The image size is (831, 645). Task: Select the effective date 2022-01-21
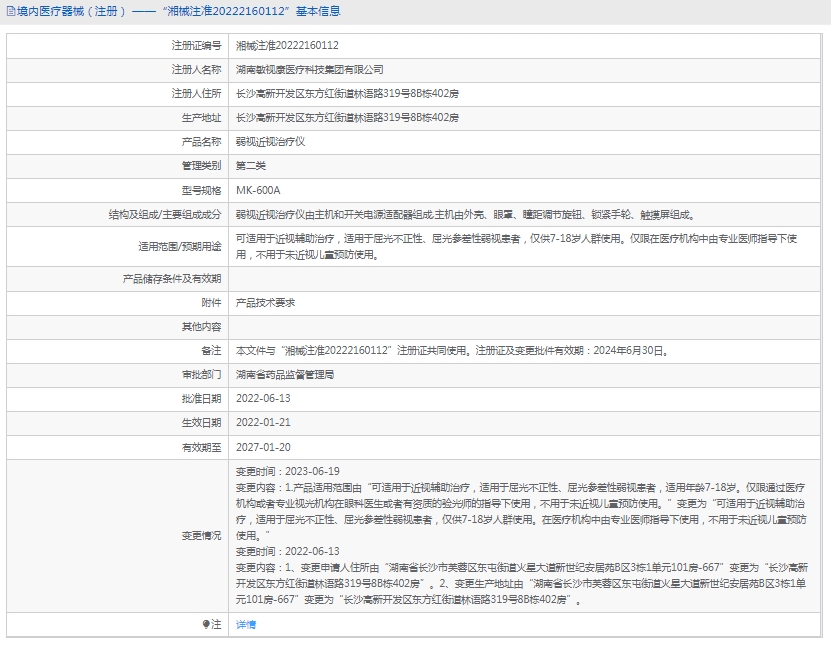coord(263,422)
